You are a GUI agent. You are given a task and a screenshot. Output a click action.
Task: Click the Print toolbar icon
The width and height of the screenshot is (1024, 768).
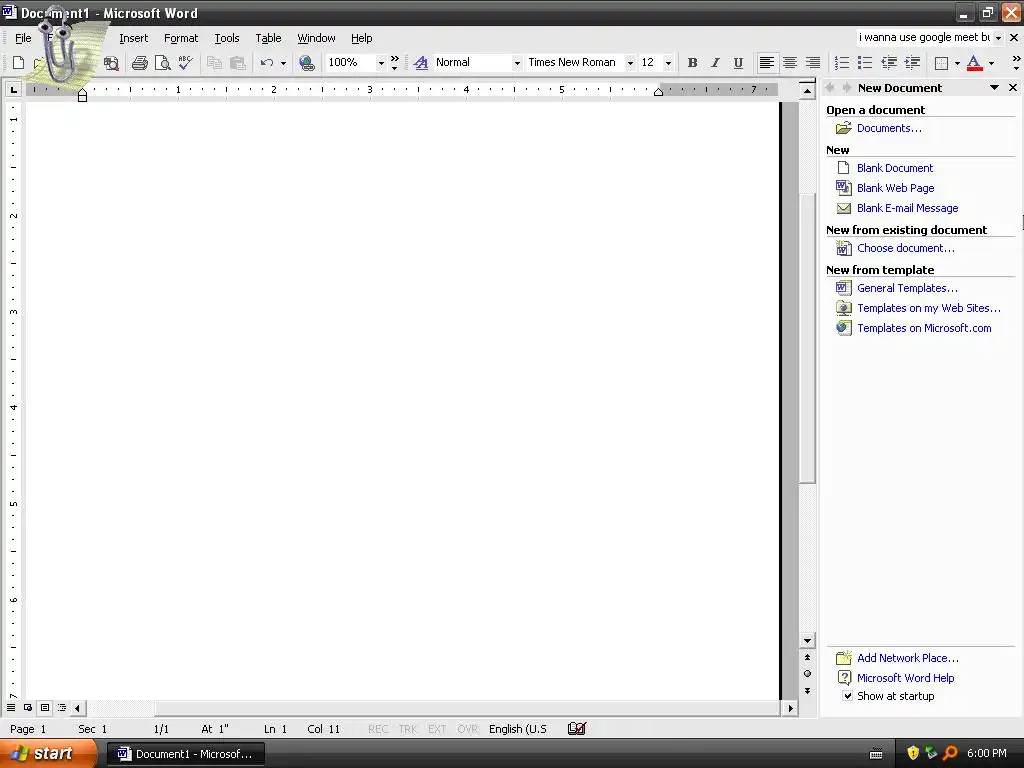coord(140,63)
